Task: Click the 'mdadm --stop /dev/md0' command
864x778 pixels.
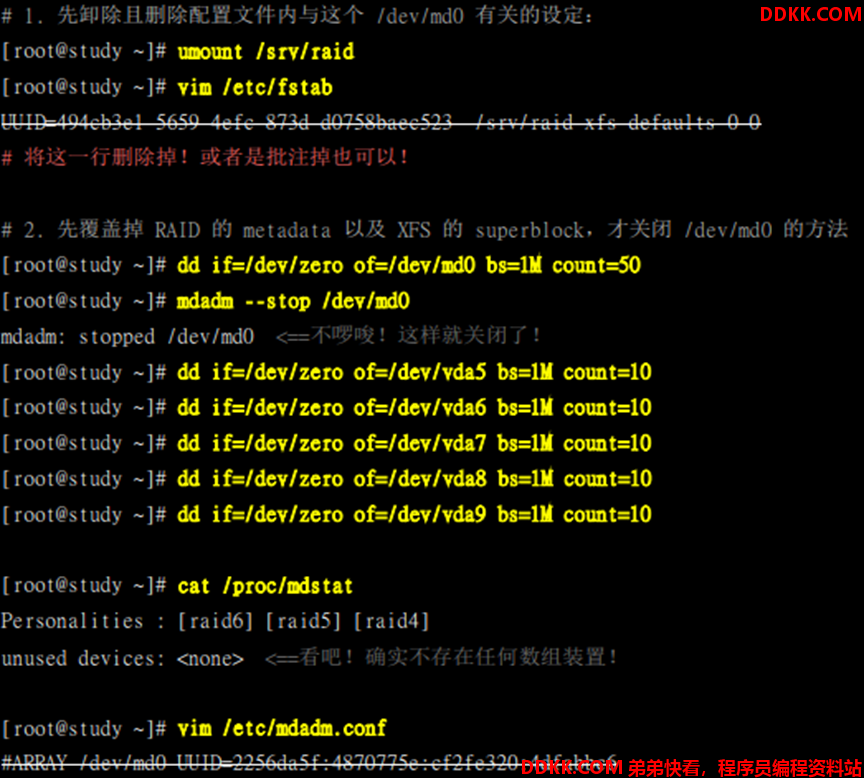Action: coord(293,301)
